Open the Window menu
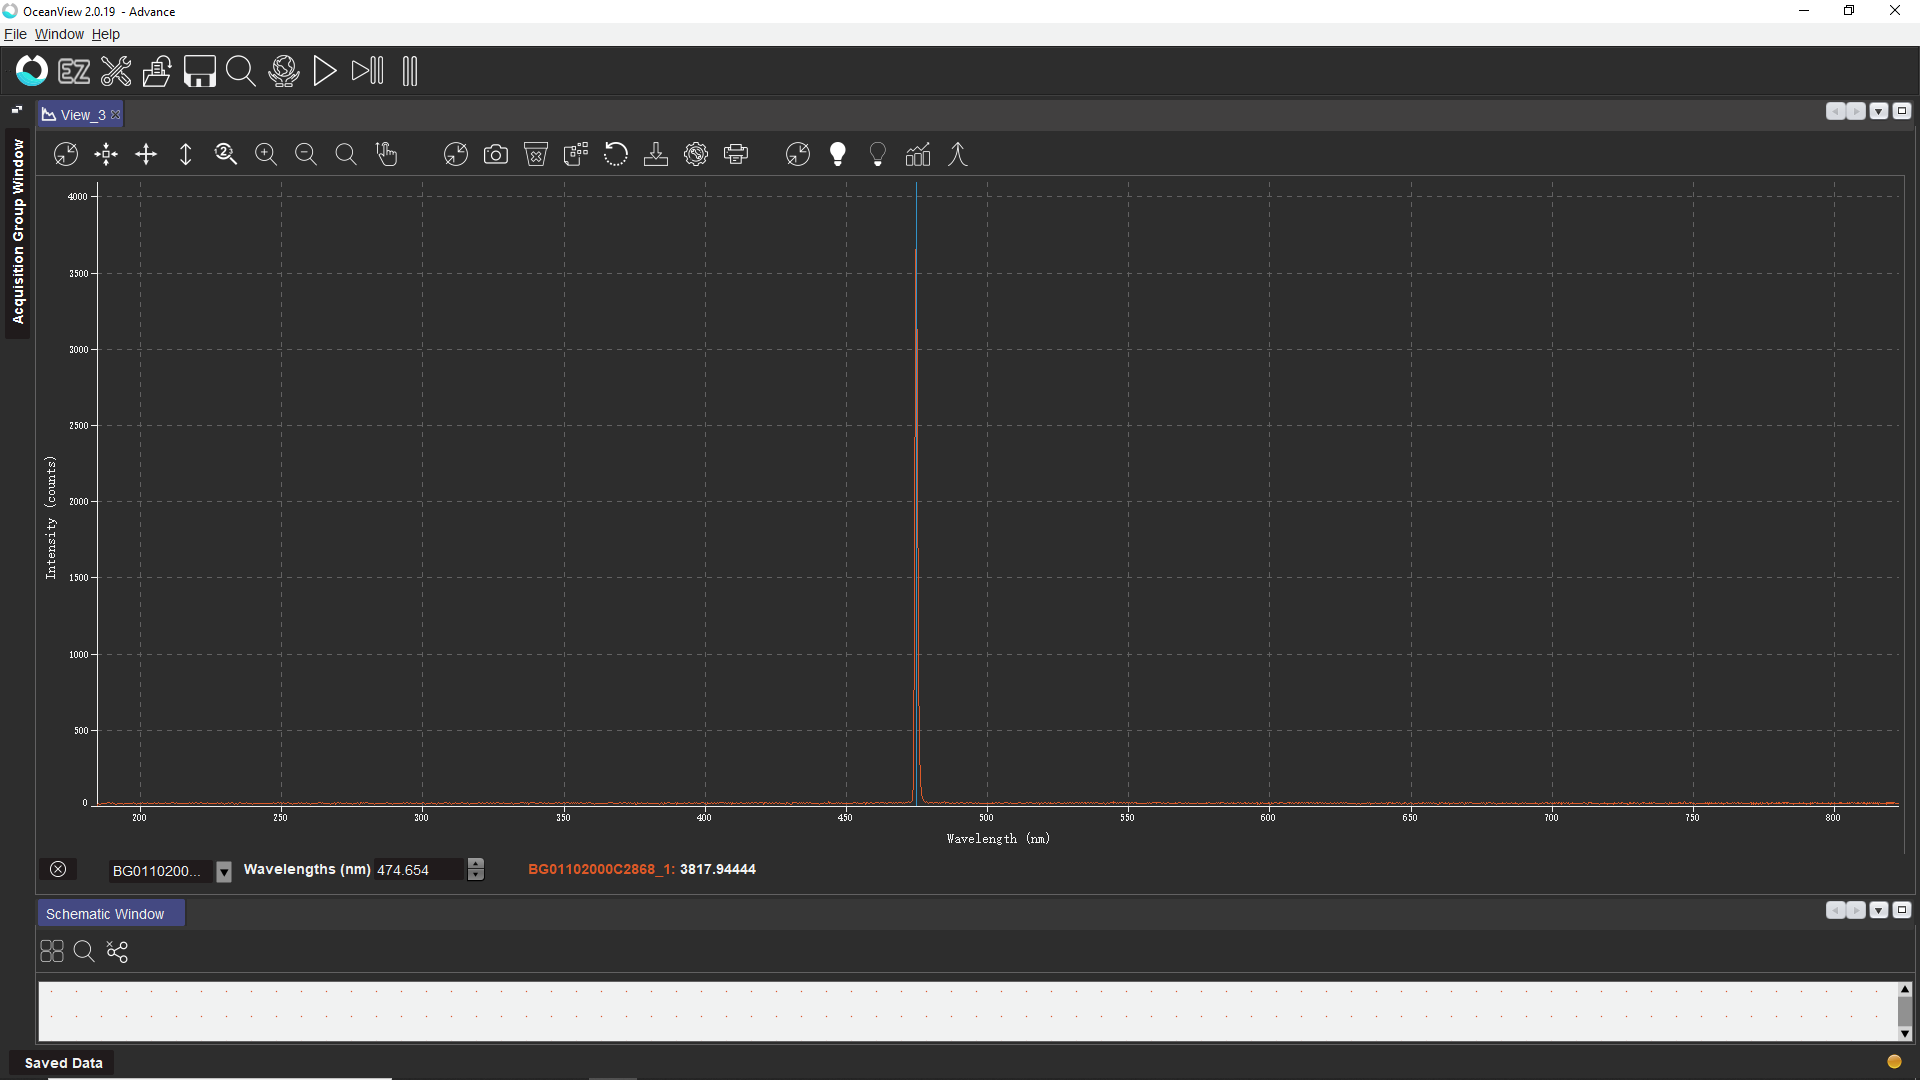 point(59,34)
